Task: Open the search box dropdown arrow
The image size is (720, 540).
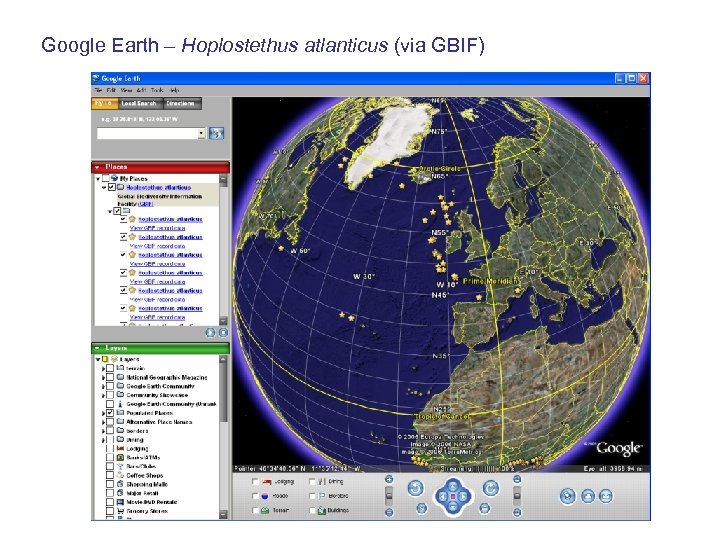Action: click(201, 133)
